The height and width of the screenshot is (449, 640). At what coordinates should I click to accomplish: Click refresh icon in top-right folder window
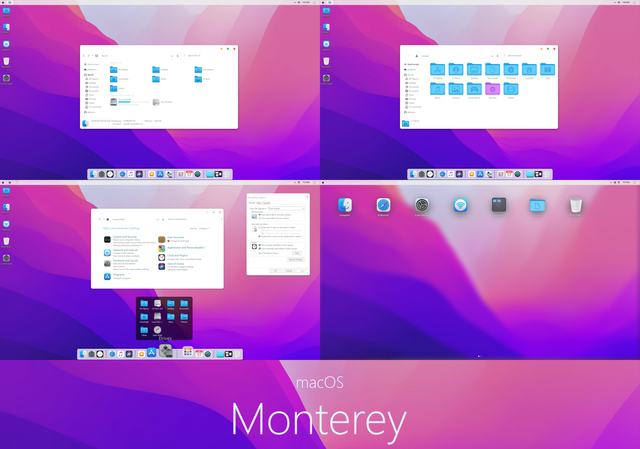pos(498,56)
